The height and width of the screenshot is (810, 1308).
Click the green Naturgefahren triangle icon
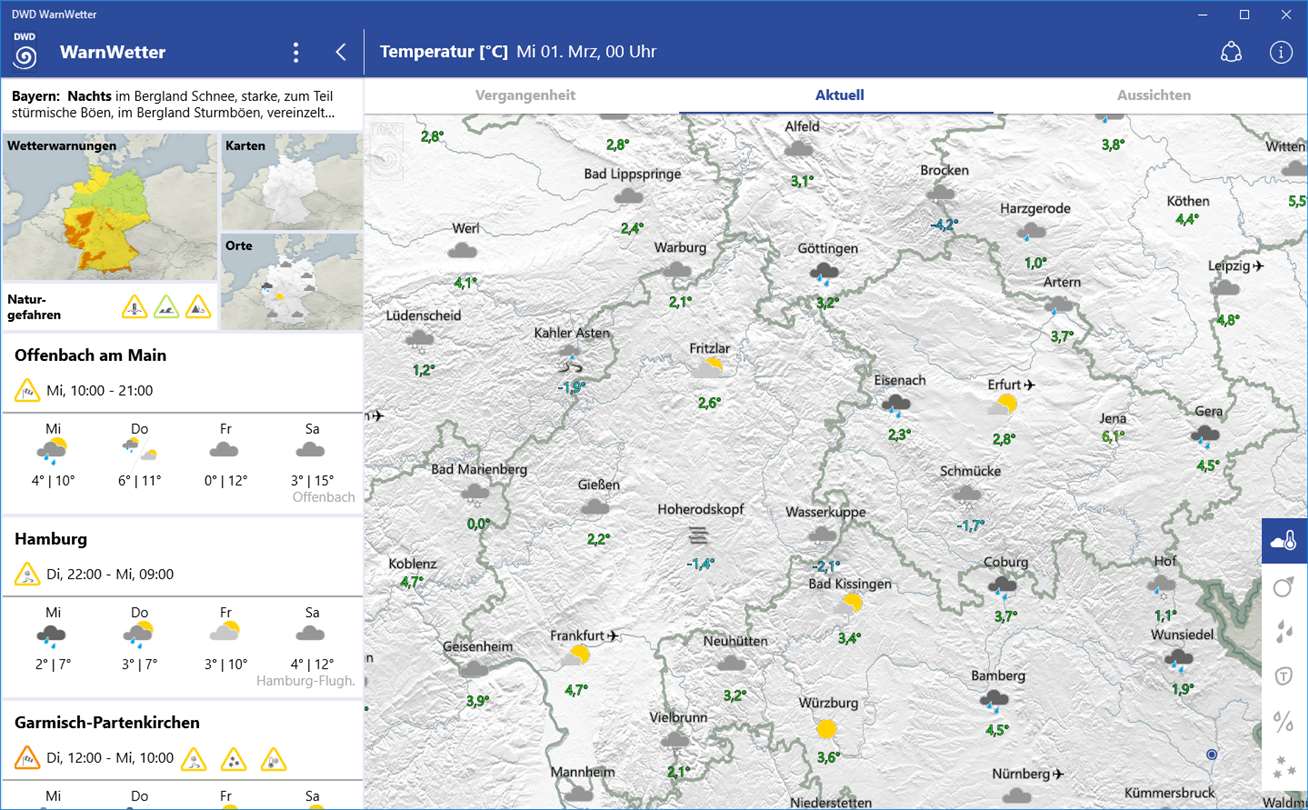pos(167,306)
